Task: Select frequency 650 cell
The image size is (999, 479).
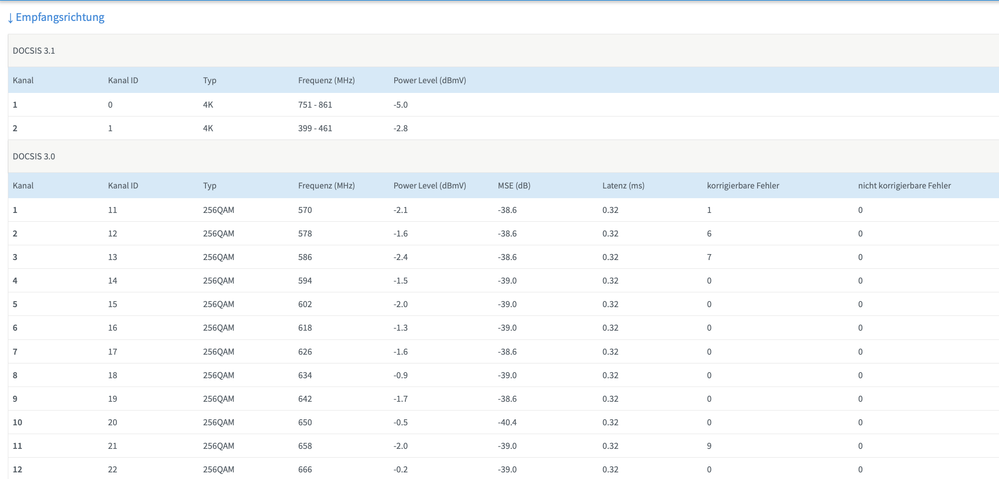Action: tap(305, 422)
